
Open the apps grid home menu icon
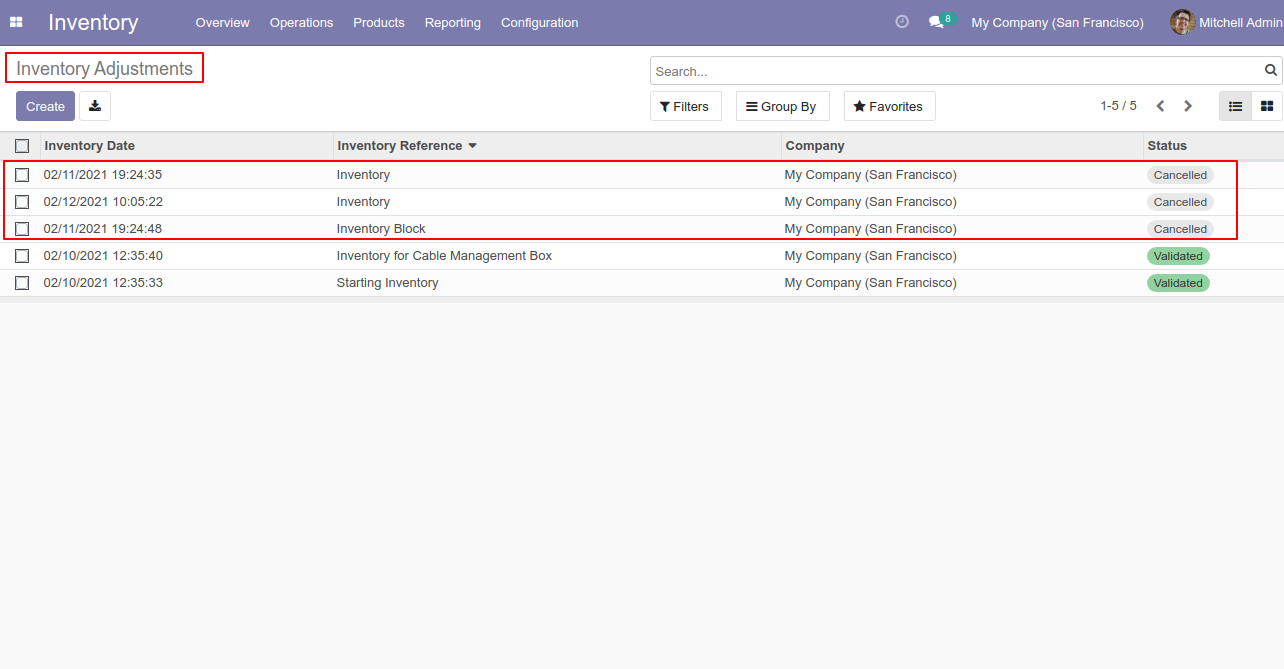coord(16,22)
